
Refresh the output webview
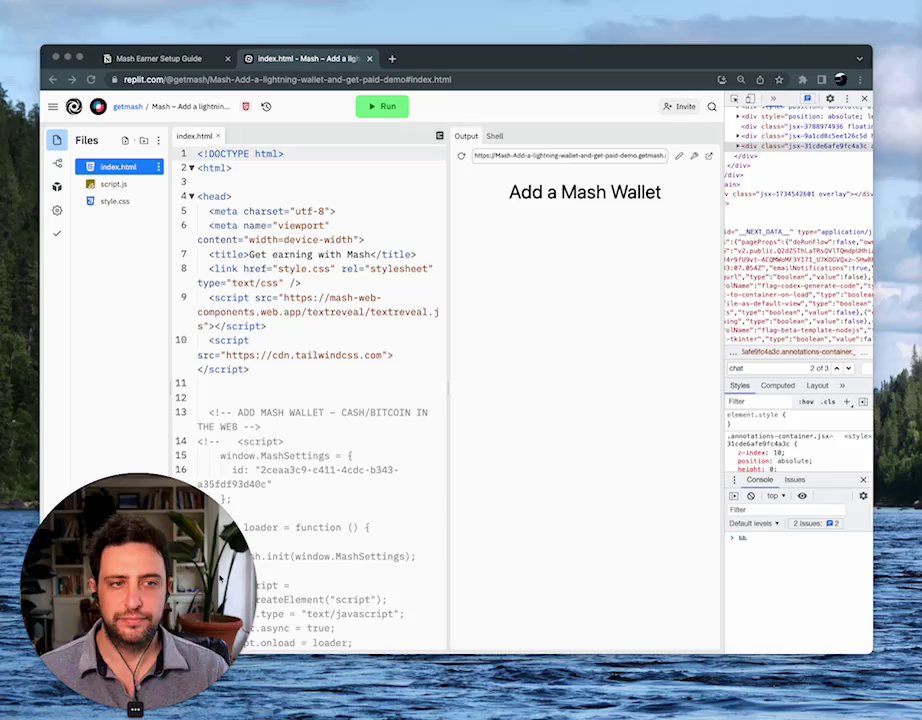pos(462,156)
